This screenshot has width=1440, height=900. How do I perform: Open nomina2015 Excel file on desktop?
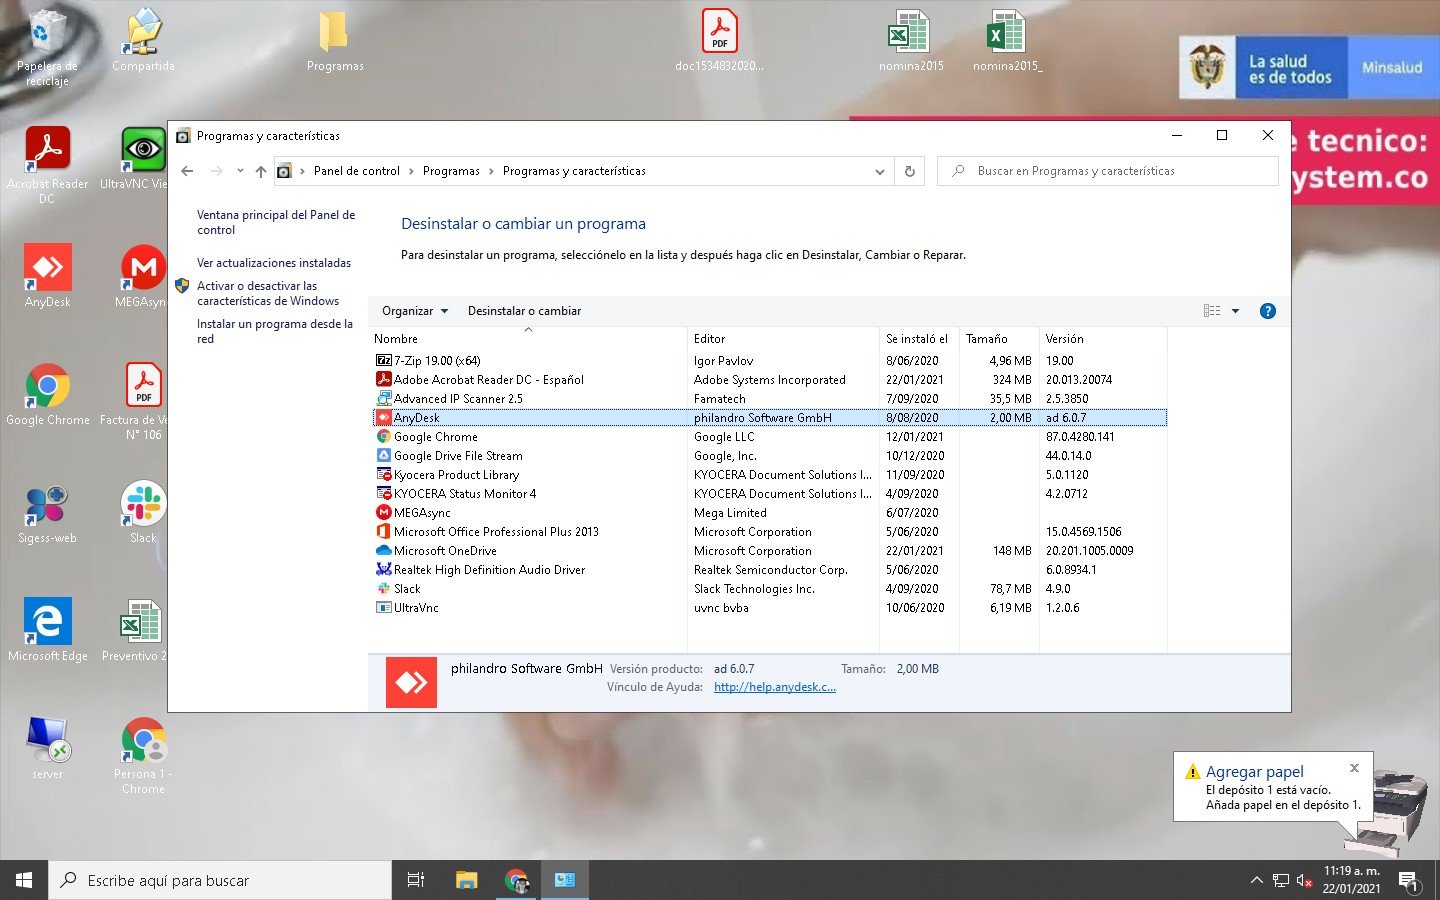[911, 40]
